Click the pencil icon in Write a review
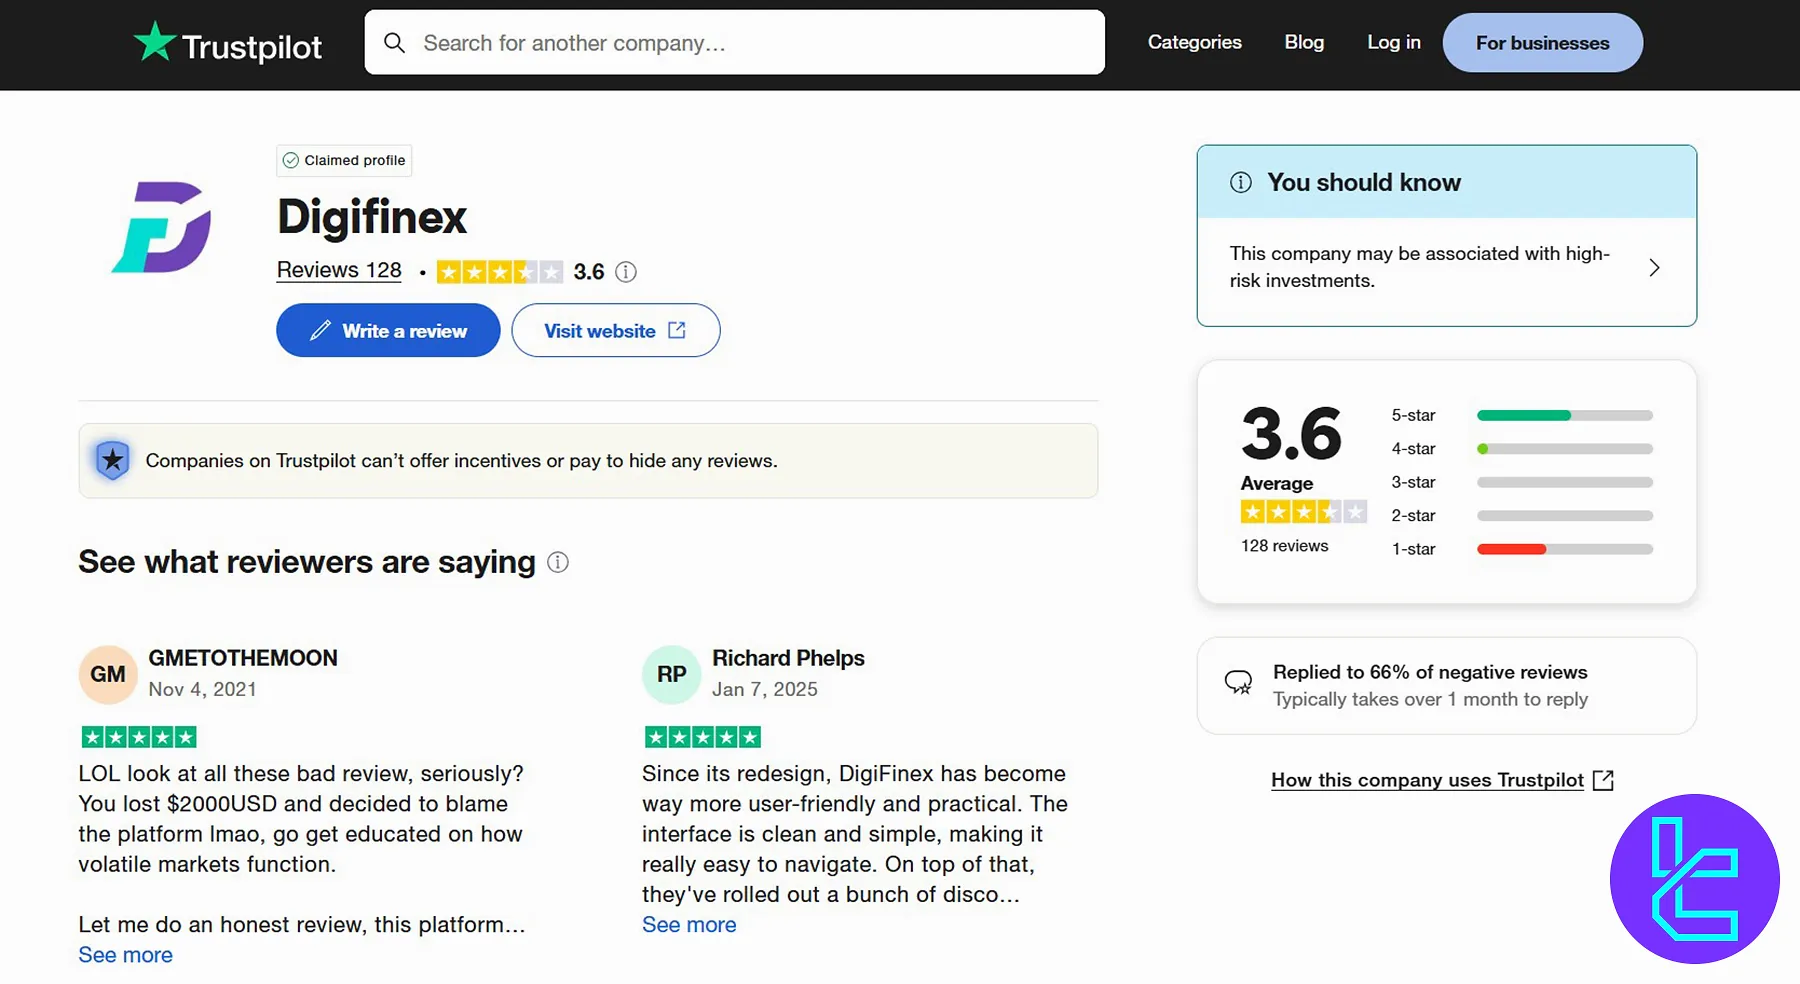 point(320,330)
